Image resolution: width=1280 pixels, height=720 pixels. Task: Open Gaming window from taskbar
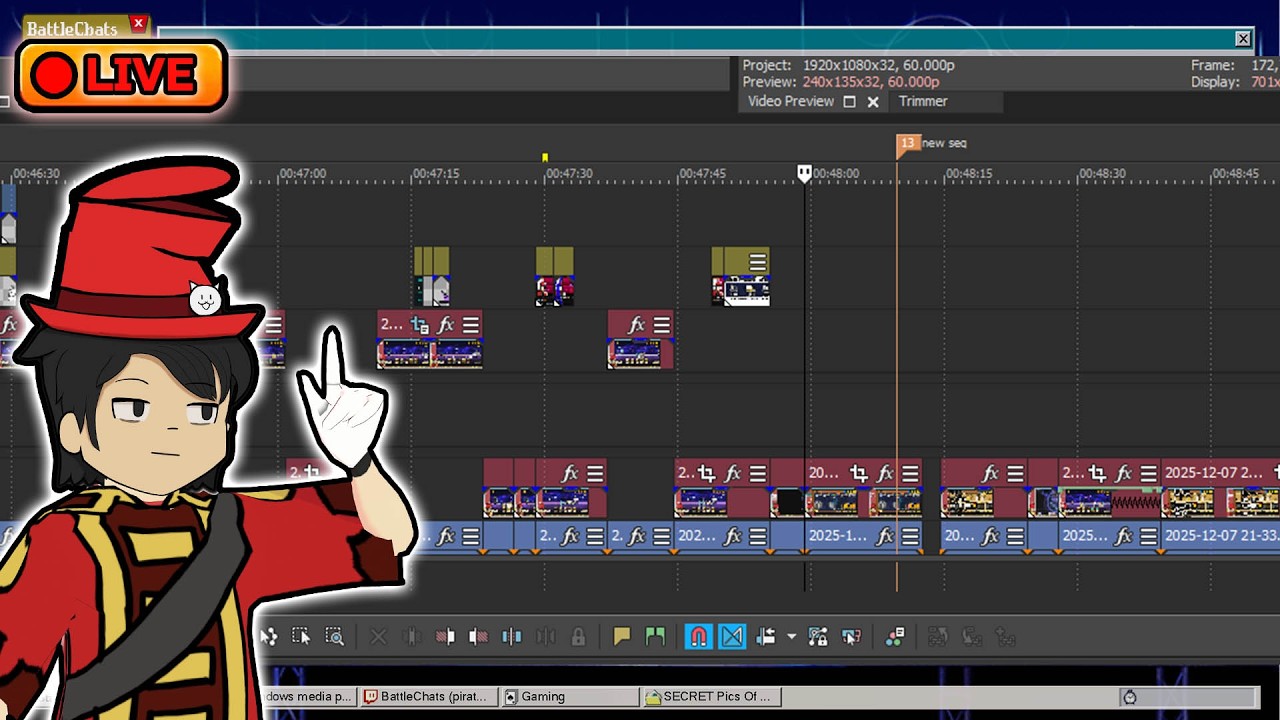click(x=568, y=696)
